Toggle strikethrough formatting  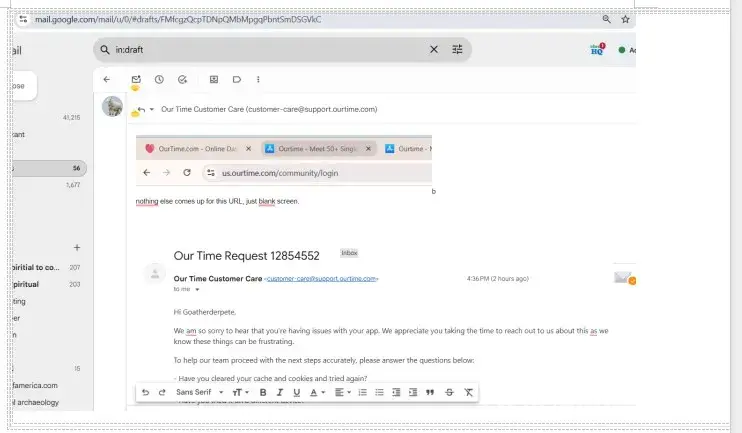click(449, 392)
